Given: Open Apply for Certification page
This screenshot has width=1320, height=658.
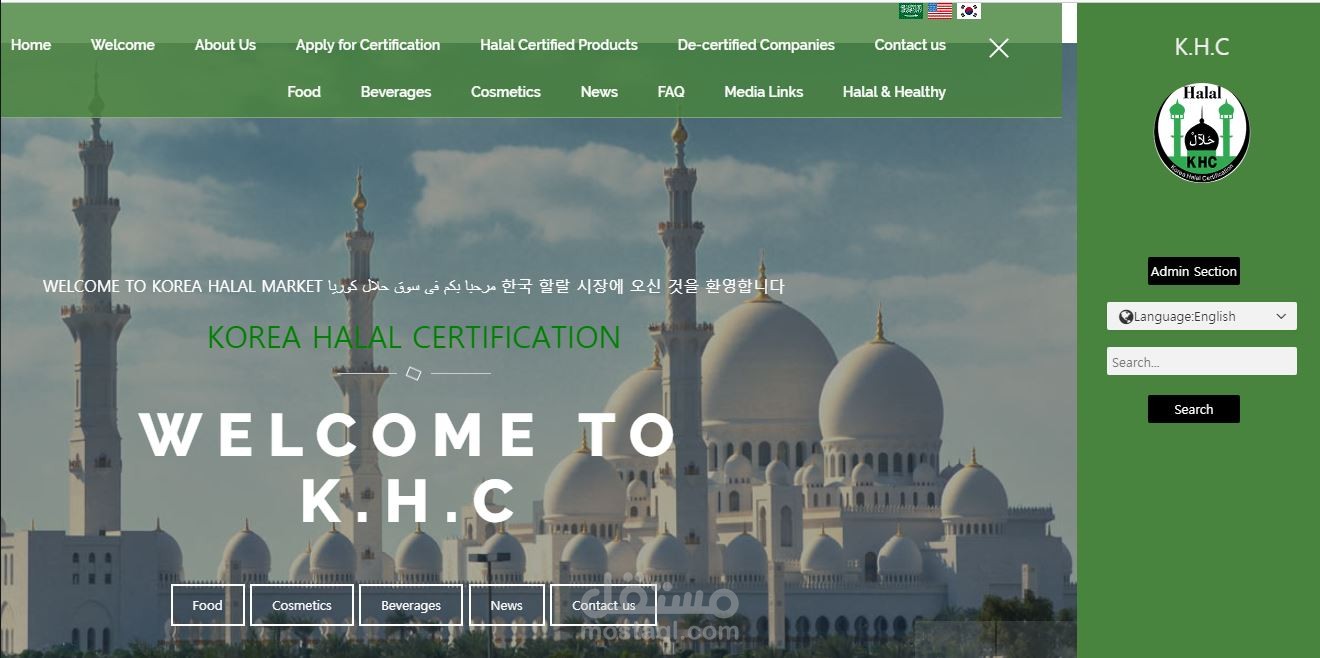Looking at the screenshot, I should pos(368,45).
